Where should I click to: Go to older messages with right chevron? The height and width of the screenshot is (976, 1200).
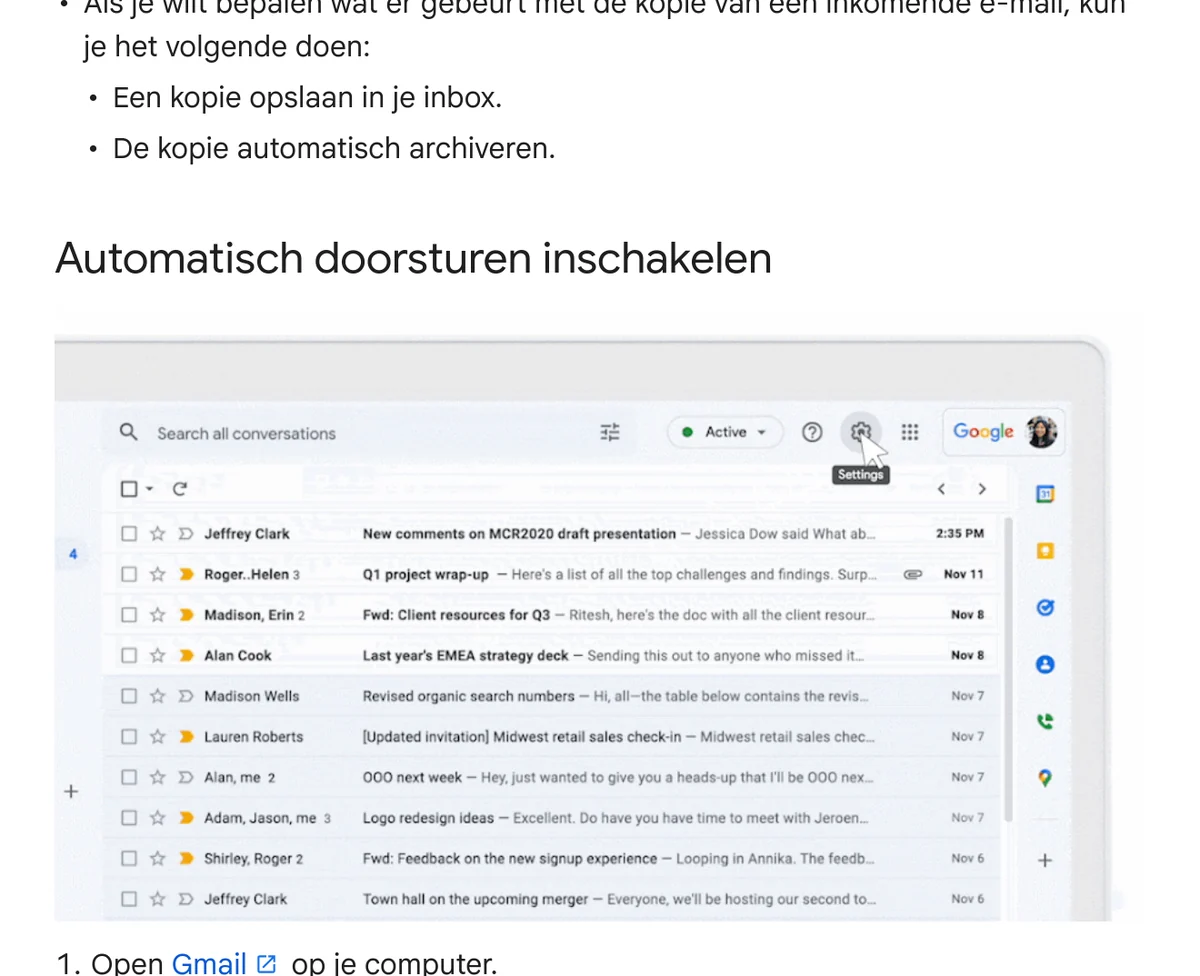[982, 489]
